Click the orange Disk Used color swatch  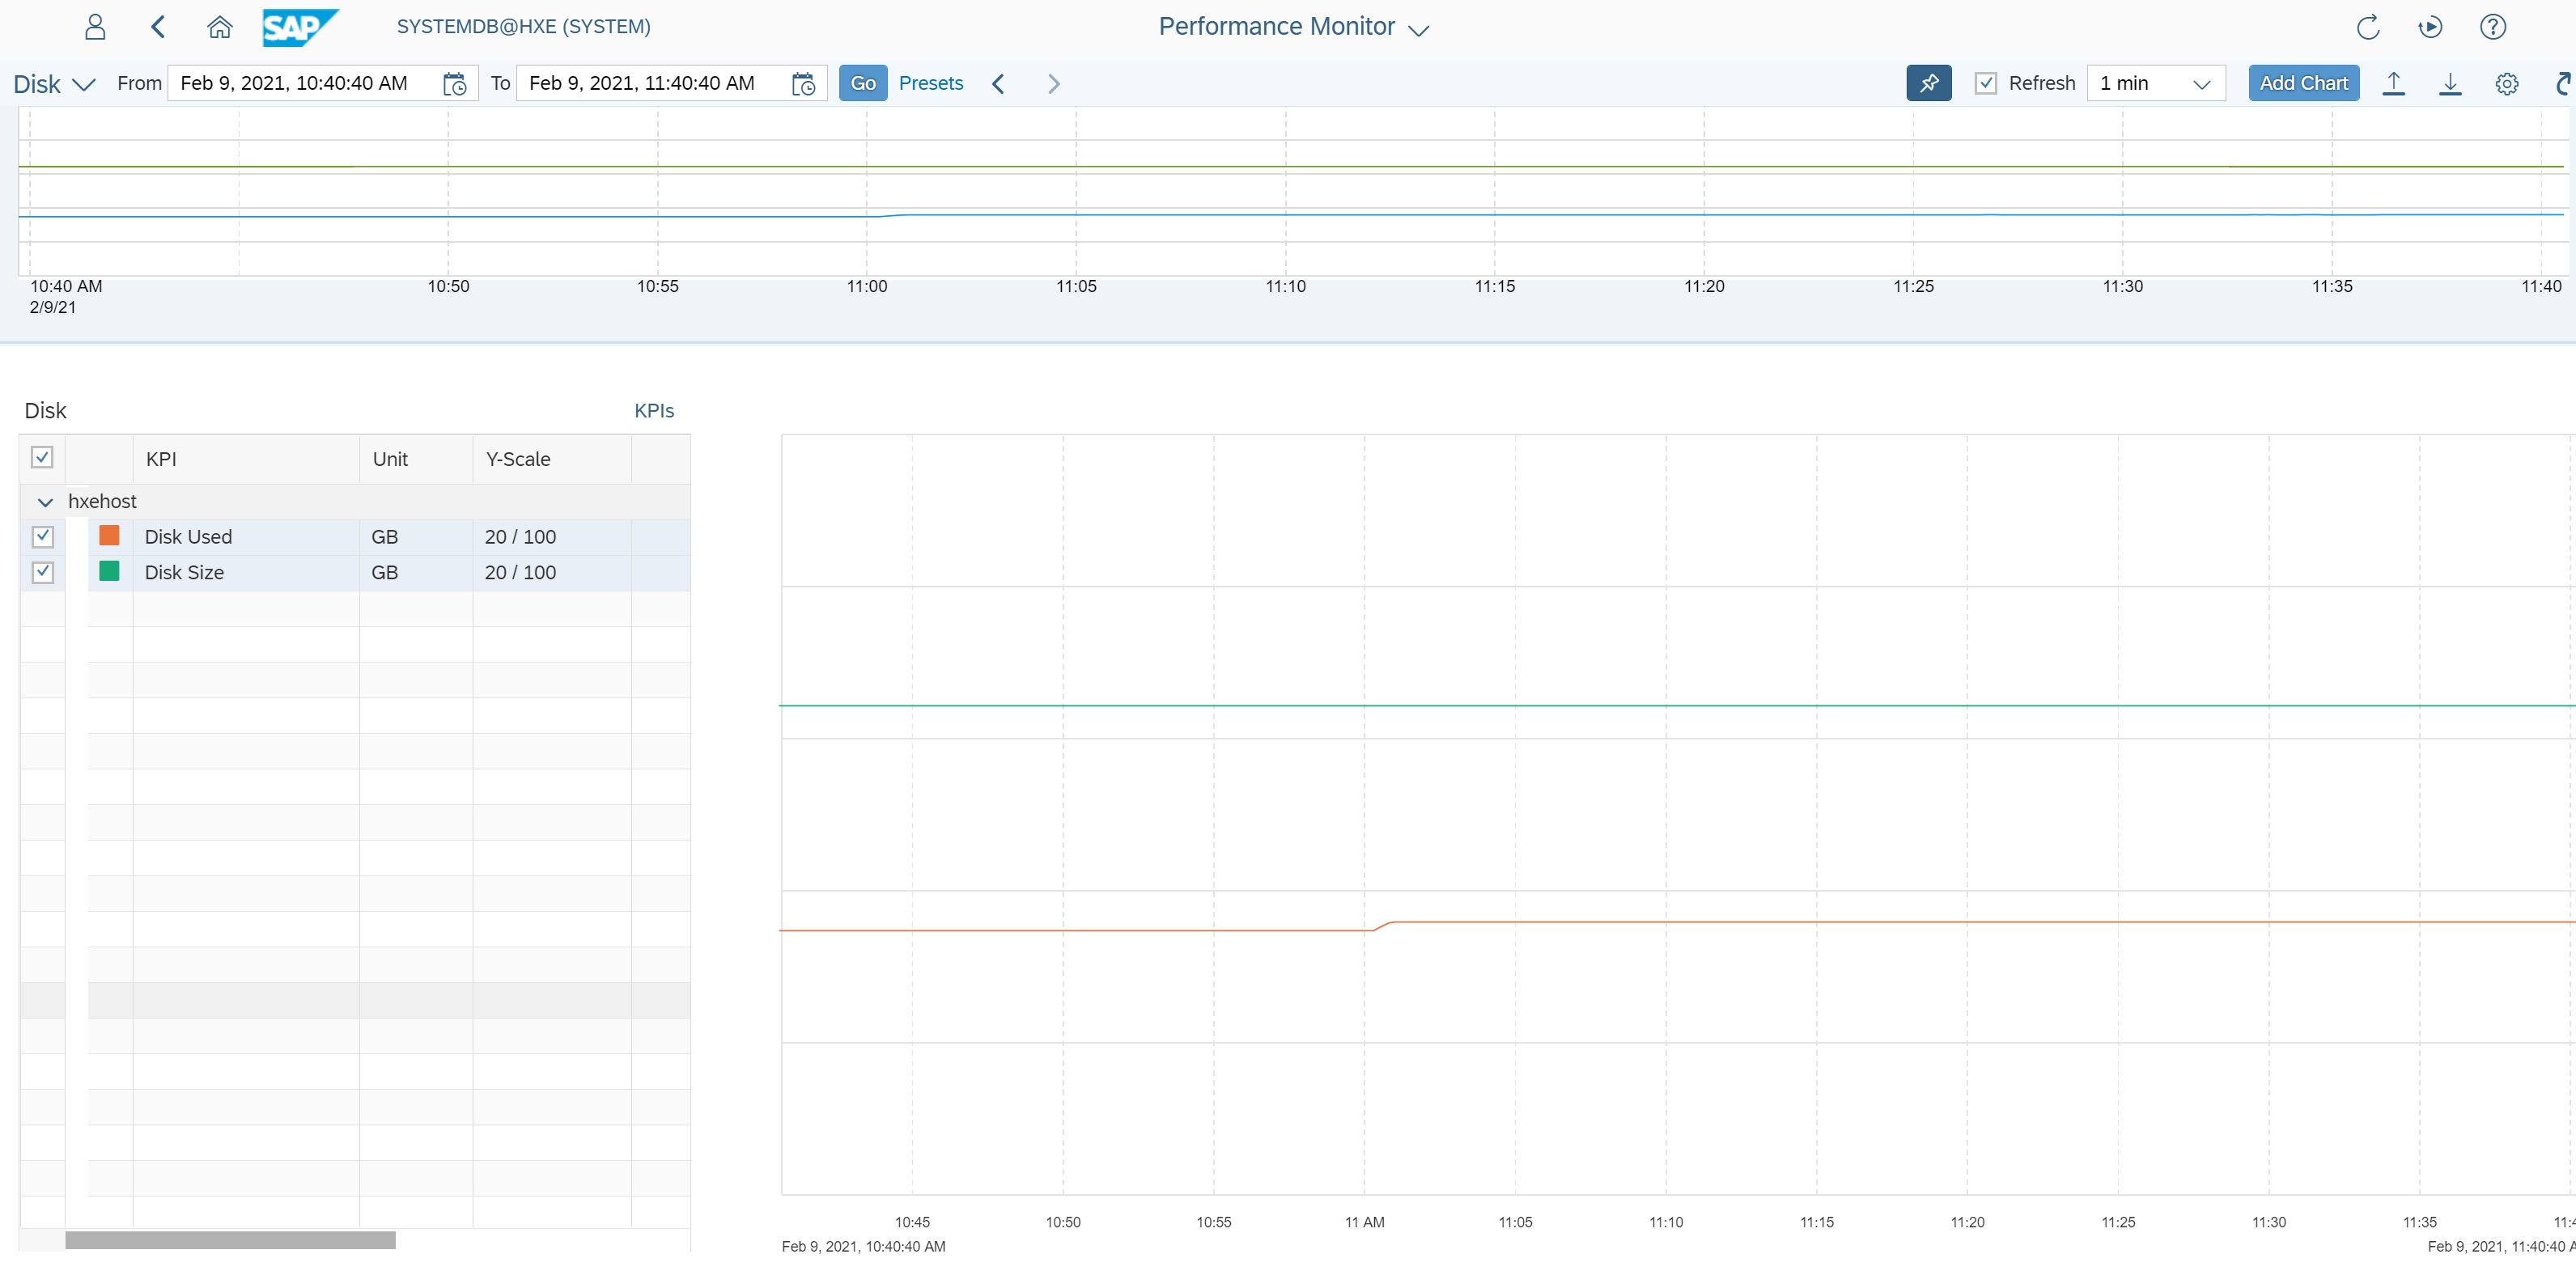click(x=109, y=536)
